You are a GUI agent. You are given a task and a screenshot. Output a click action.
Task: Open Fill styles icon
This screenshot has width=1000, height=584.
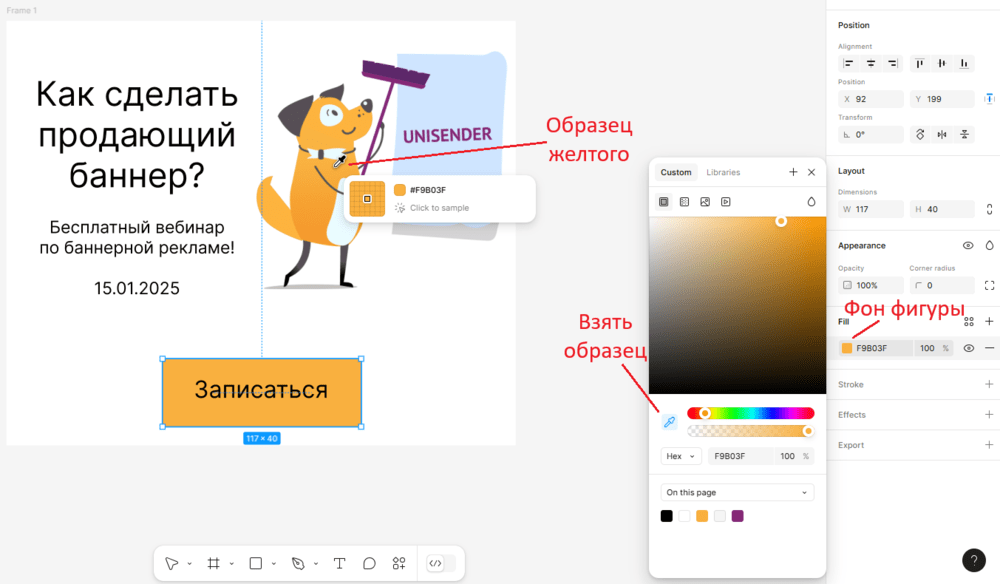[969, 321]
